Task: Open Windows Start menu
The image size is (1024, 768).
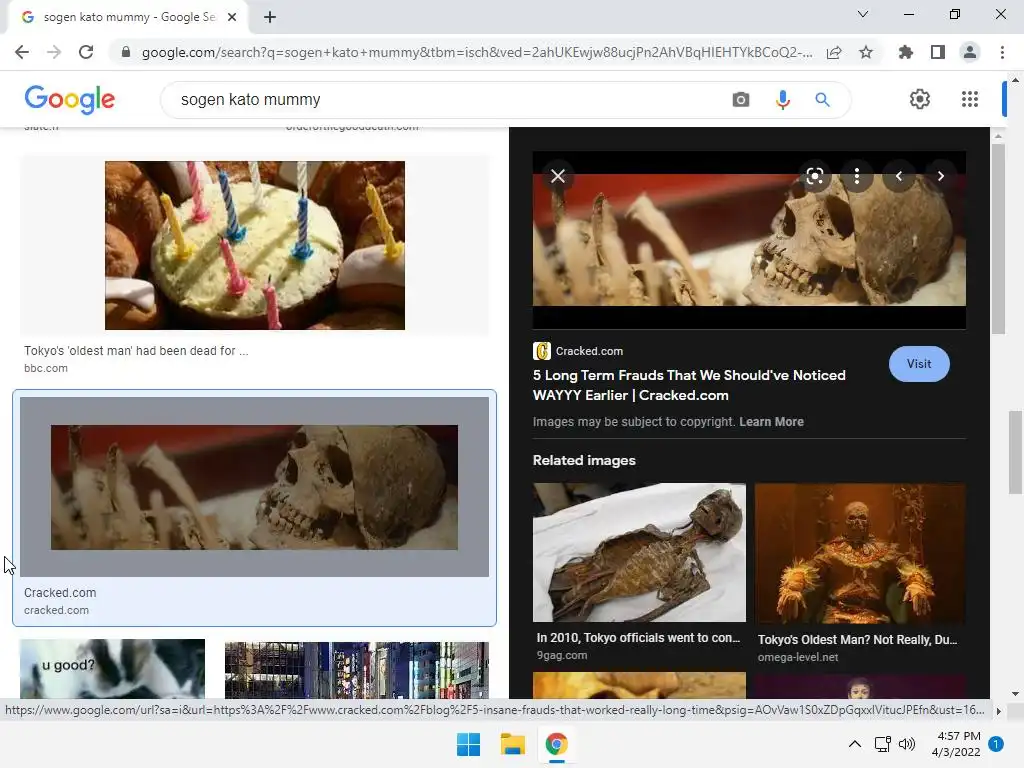Action: [x=468, y=744]
